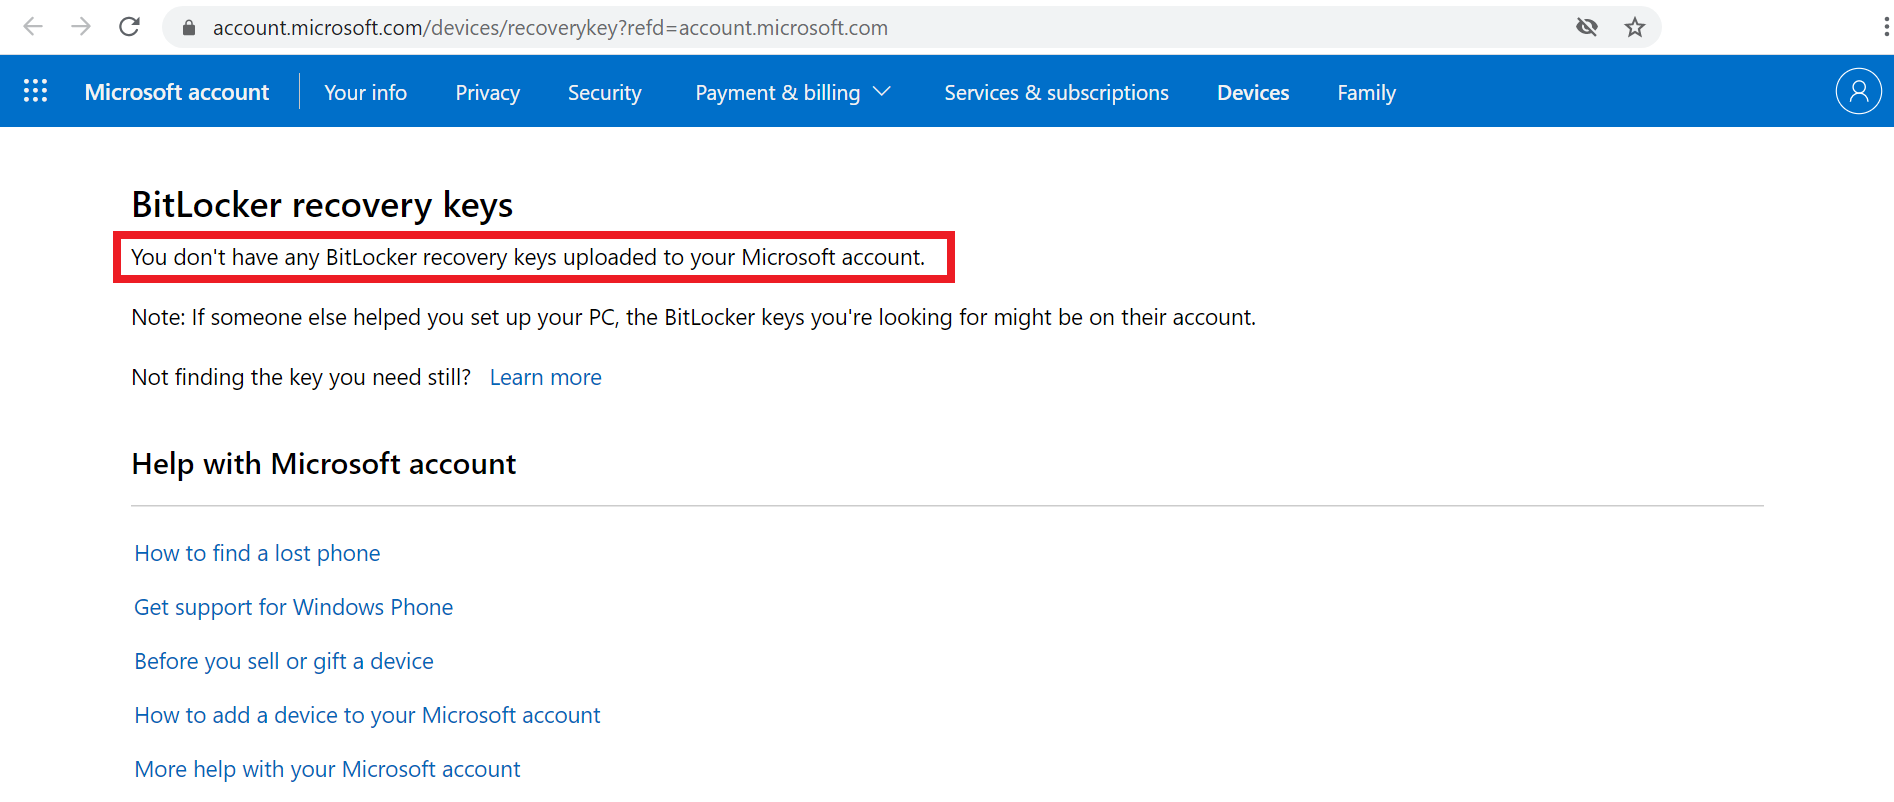Click the 'Note: If someone else helped' text

pos(694,317)
